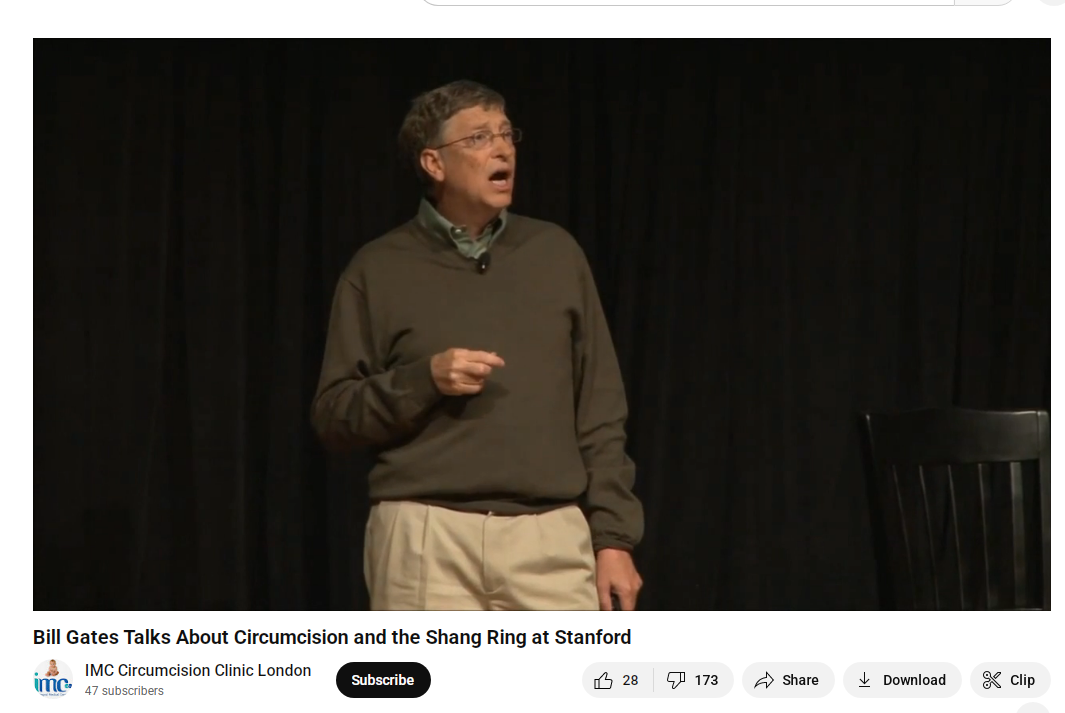Click the video player to pause playback

point(541,324)
